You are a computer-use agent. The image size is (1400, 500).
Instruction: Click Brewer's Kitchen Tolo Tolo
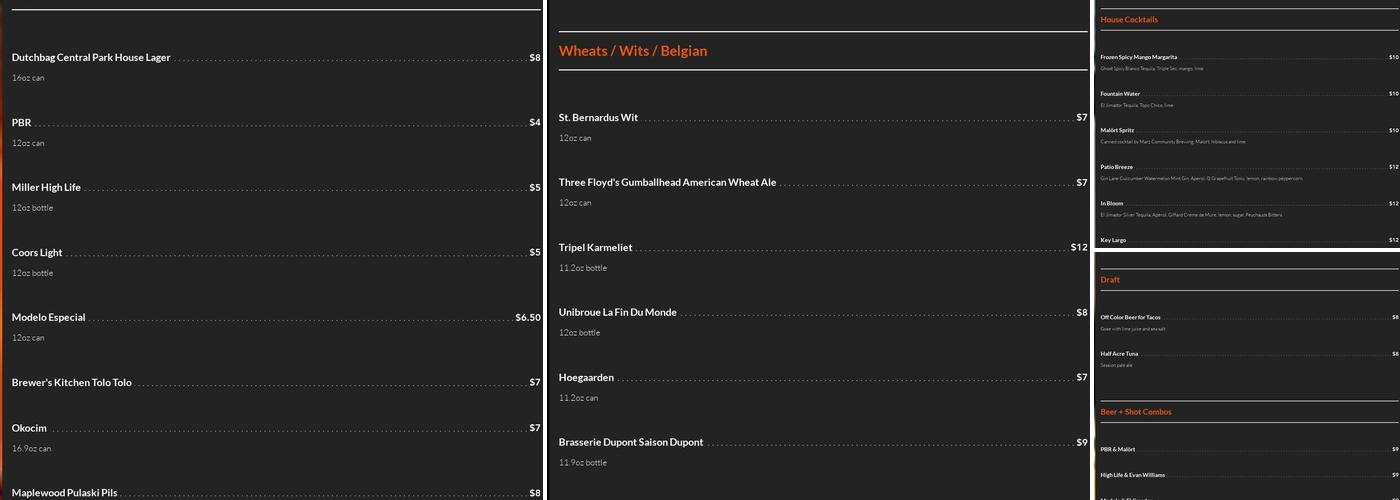pyautogui.click(x=72, y=383)
